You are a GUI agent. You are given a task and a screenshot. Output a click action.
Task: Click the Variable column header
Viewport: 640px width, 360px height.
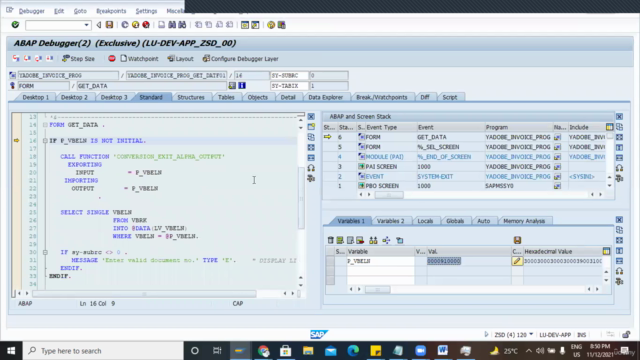tap(380, 251)
